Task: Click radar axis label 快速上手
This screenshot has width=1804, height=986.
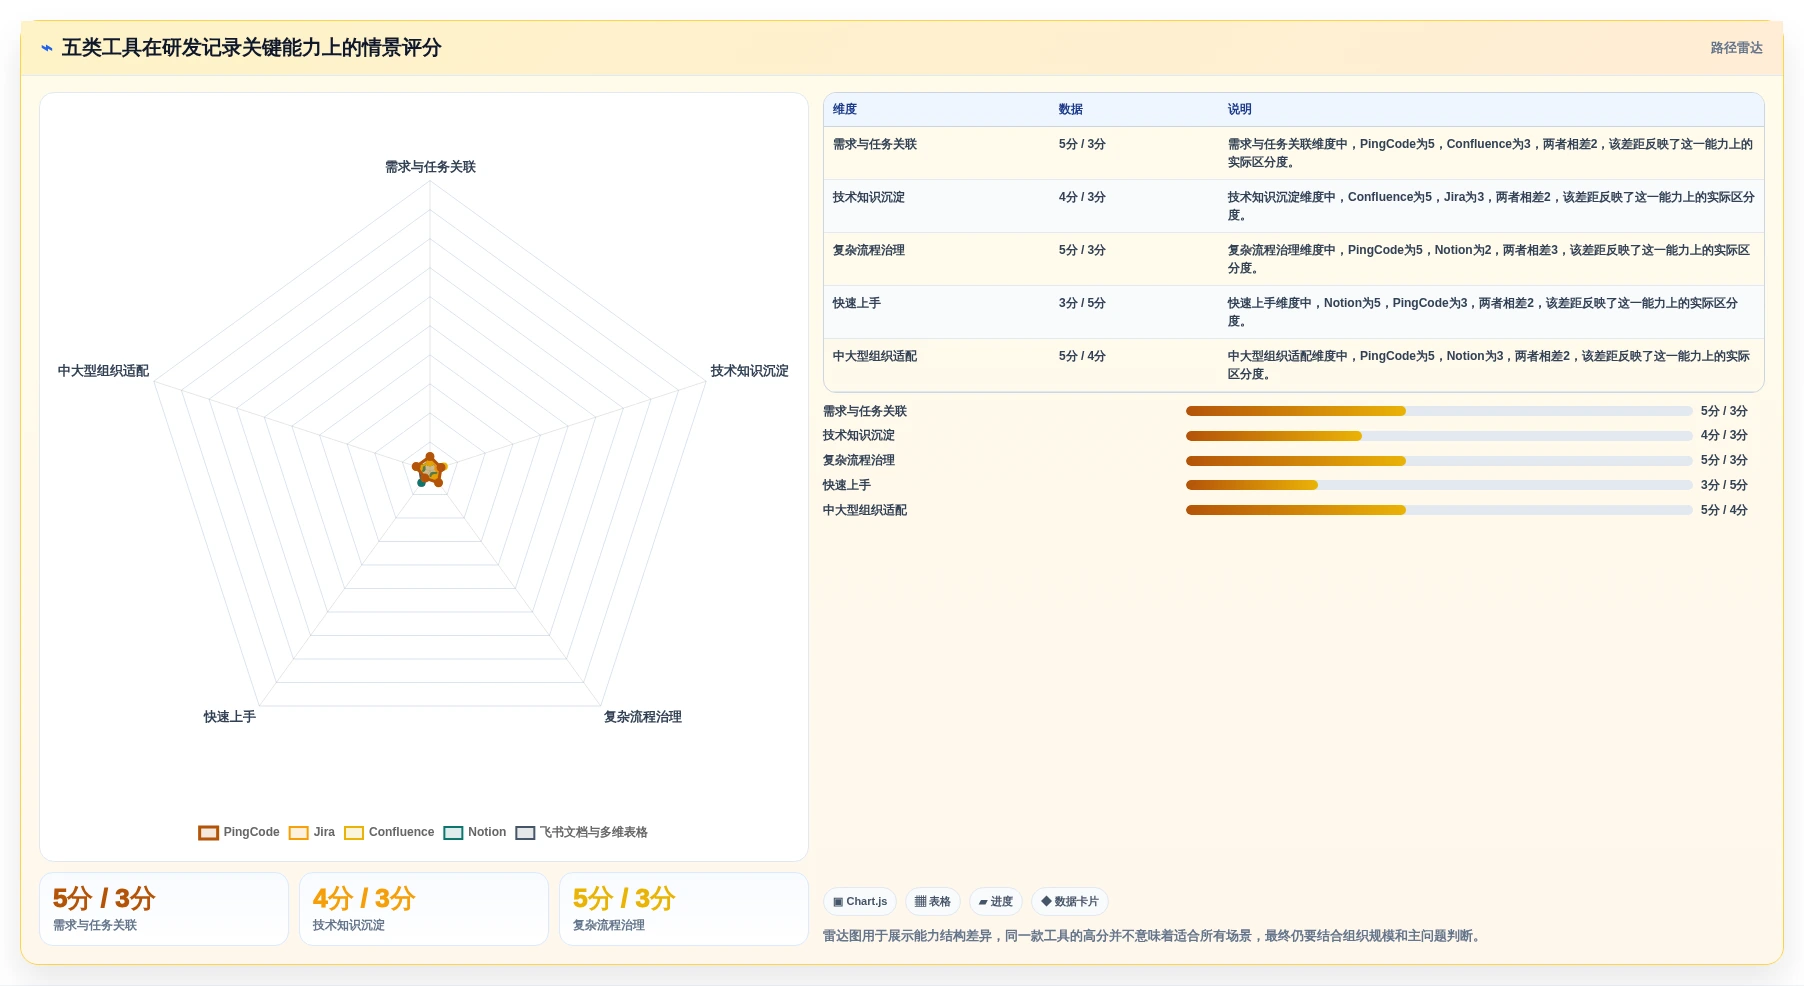Action: click(230, 717)
